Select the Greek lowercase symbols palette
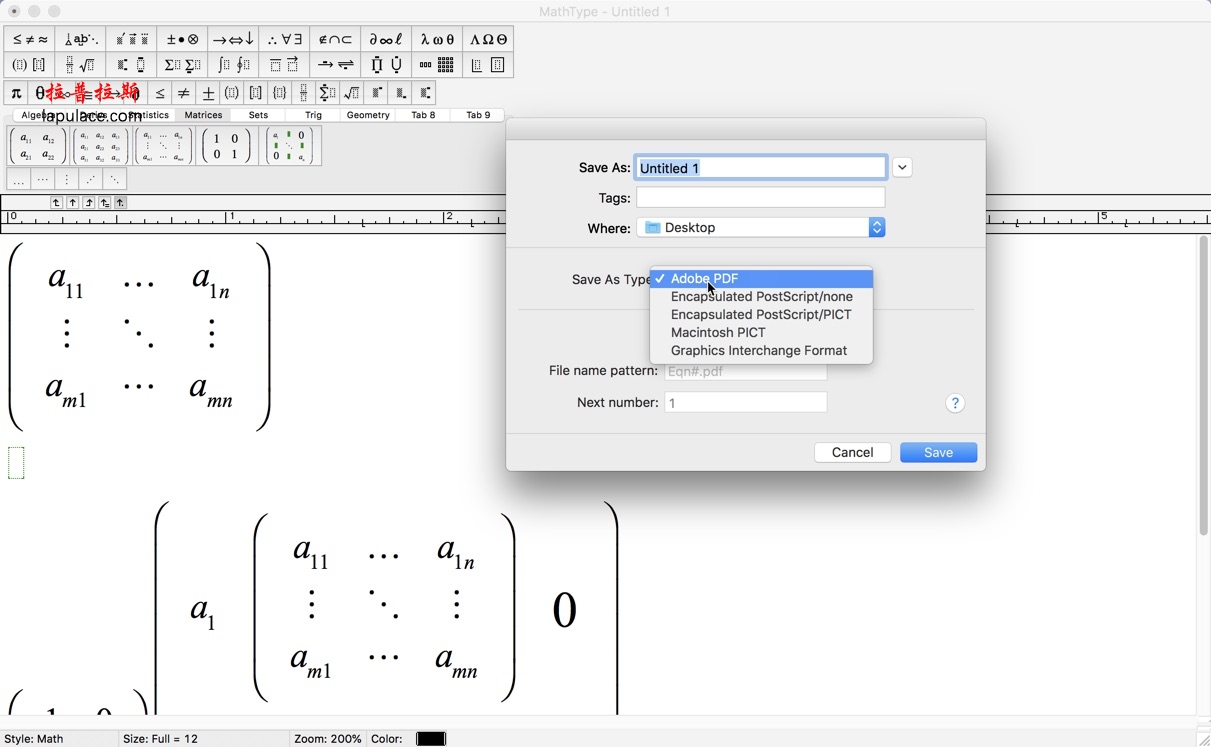The image size is (1211, 747). 436,39
